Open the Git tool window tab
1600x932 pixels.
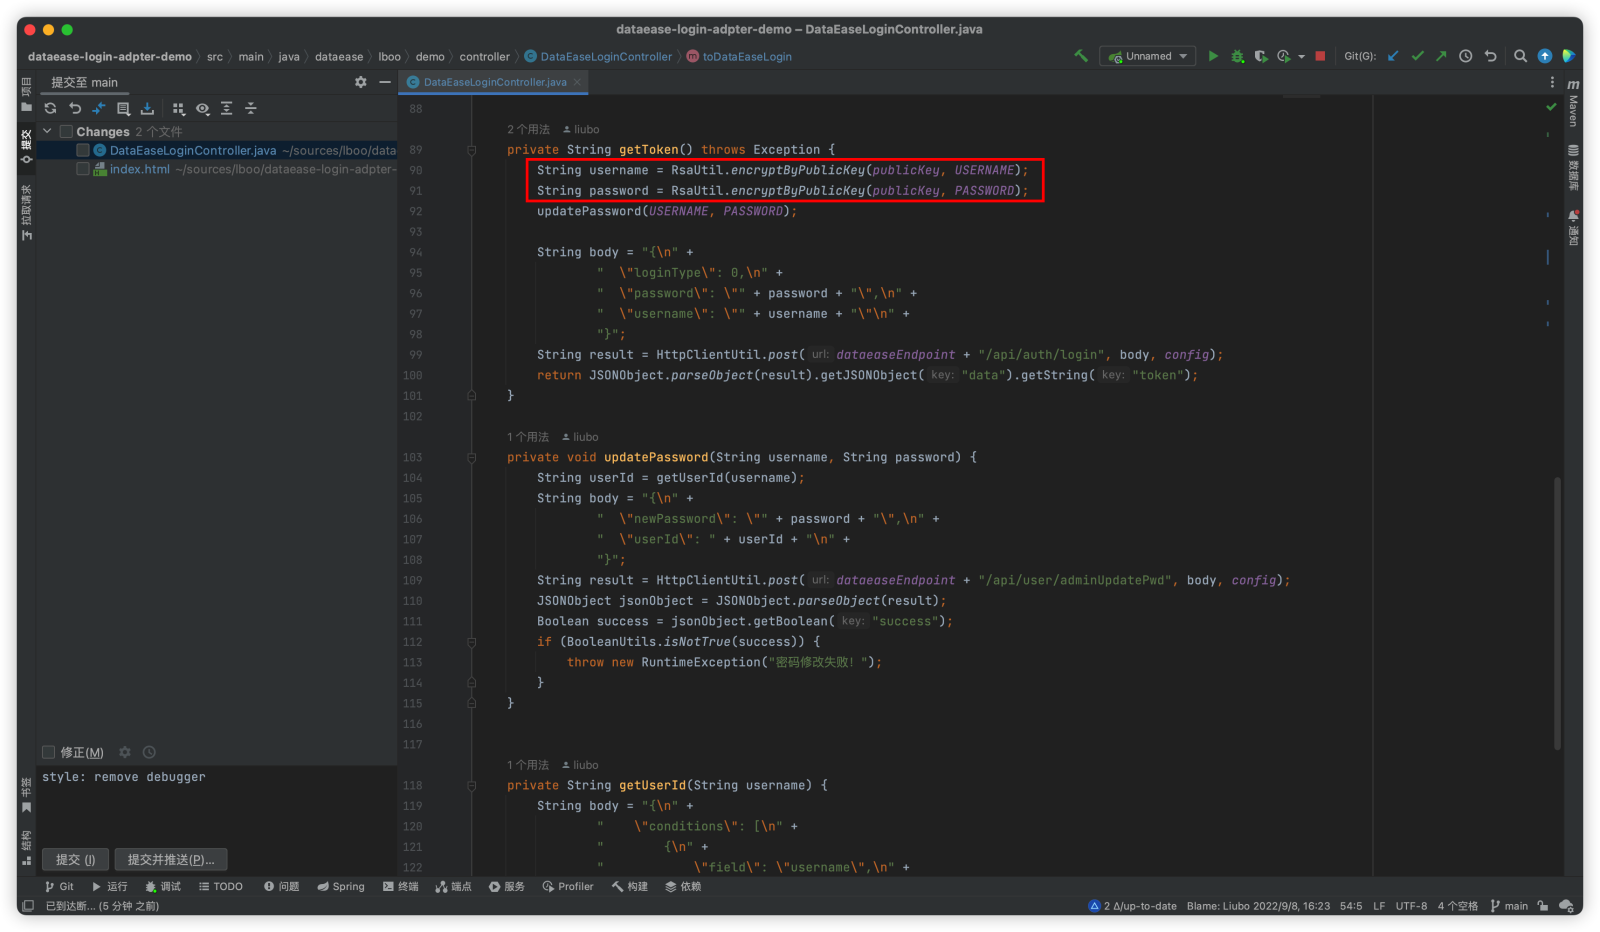(x=60, y=886)
